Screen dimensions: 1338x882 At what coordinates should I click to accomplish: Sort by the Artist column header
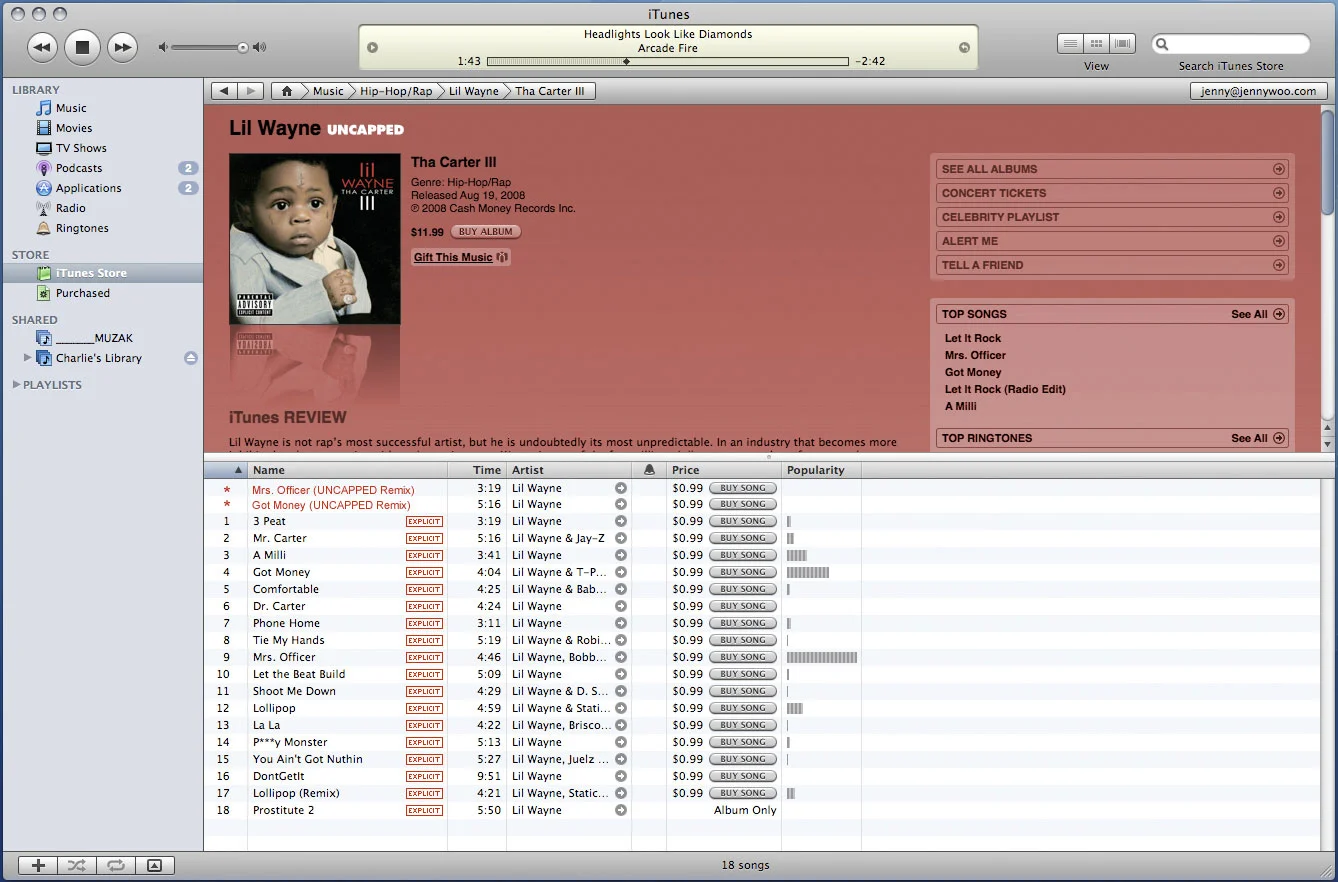tap(569, 470)
